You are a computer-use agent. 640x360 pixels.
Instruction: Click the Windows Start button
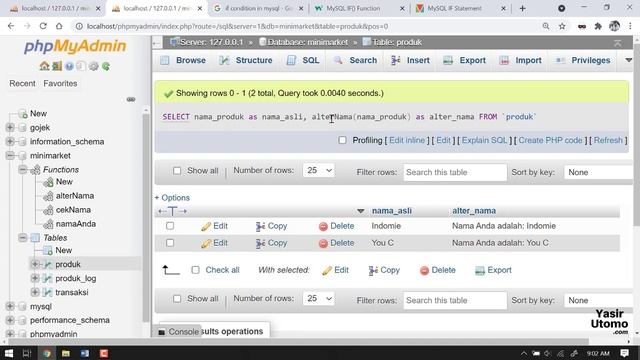9,353
